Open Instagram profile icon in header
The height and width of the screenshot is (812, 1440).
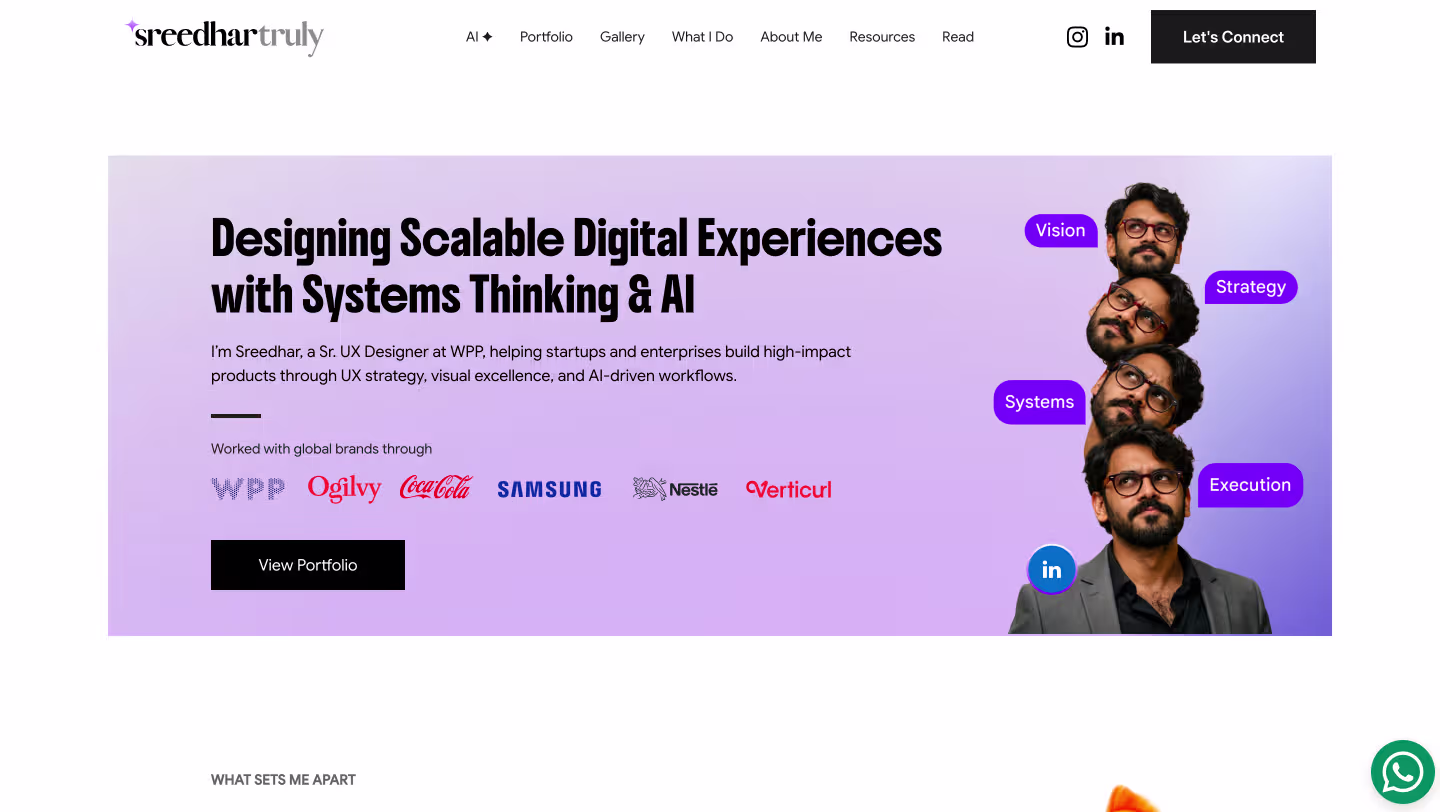click(1077, 37)
